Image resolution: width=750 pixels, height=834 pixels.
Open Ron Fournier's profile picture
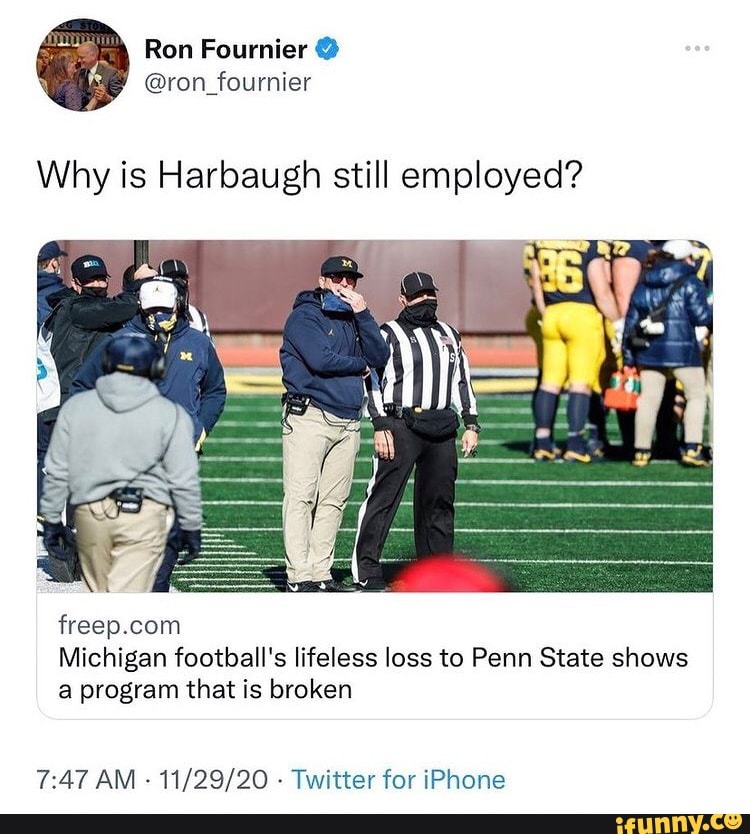pyautogui.click(x=84, y=62)
